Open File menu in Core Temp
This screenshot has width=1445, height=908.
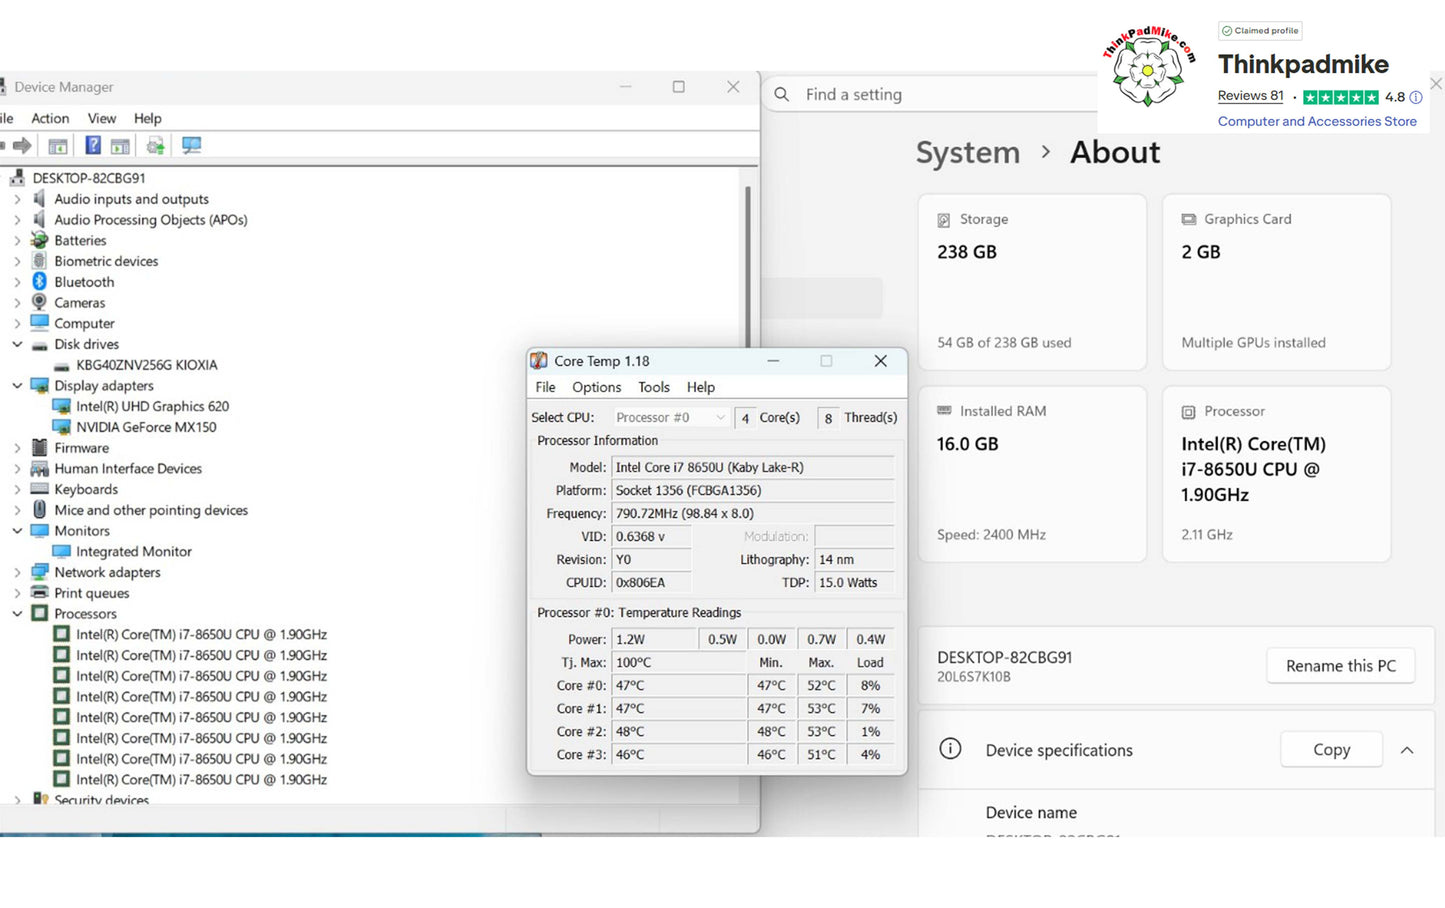click(545, 387)
